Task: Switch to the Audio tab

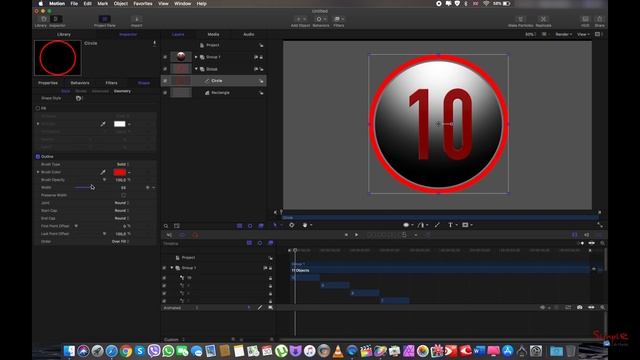Action: pyautogui.click(x=249, y=35)
